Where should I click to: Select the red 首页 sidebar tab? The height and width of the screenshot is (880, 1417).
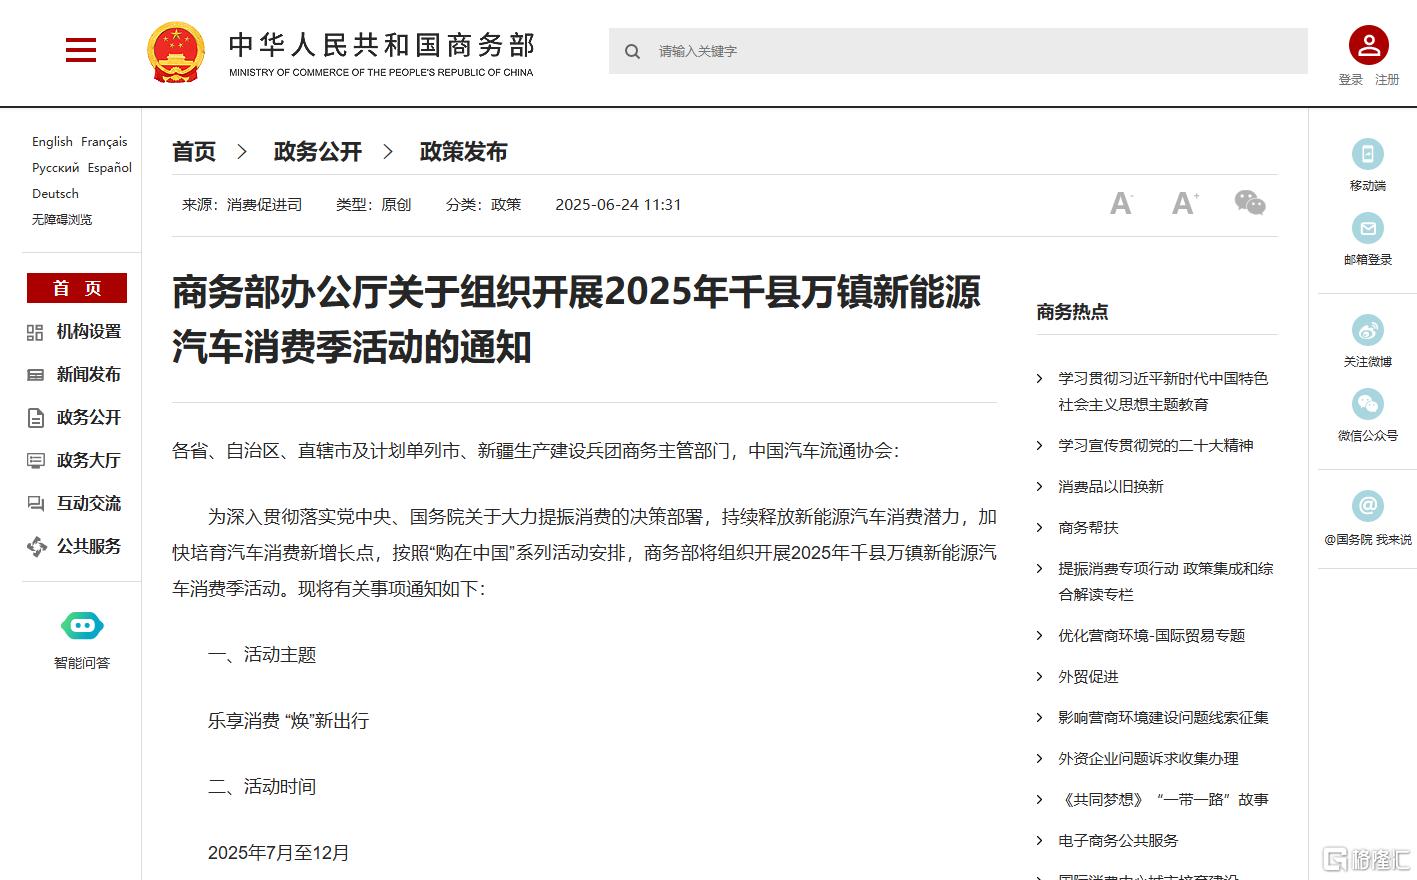pos(77,288)
